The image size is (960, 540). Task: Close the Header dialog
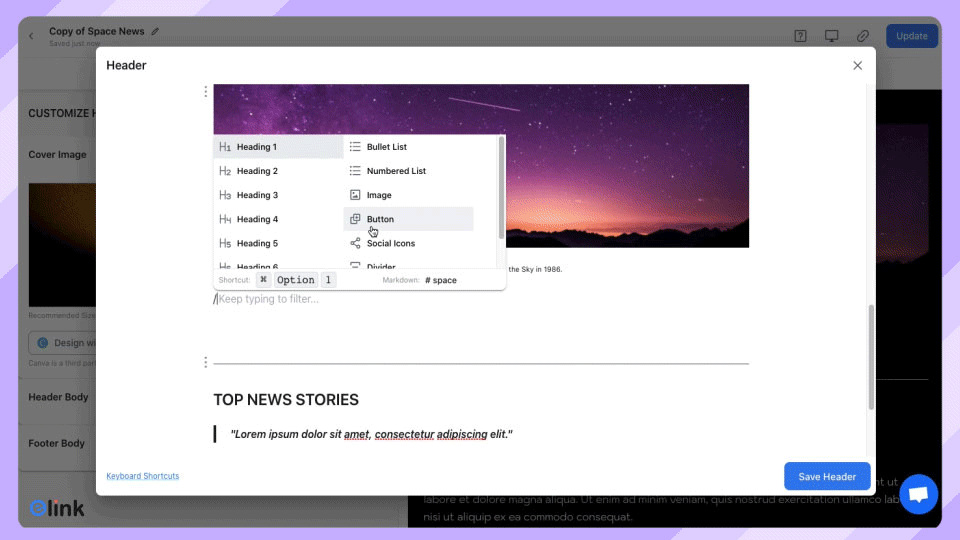click(857, 66)
